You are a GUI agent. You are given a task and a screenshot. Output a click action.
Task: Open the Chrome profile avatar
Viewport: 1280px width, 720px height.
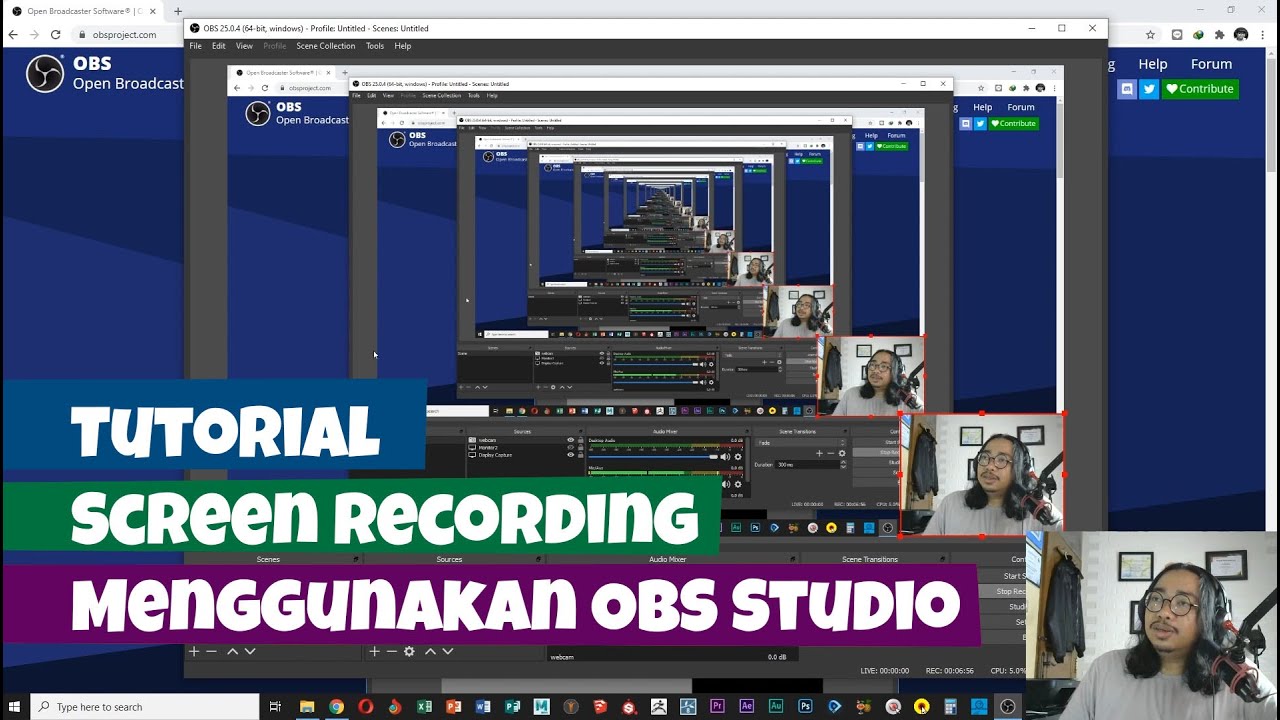(x=1241, y=34)
